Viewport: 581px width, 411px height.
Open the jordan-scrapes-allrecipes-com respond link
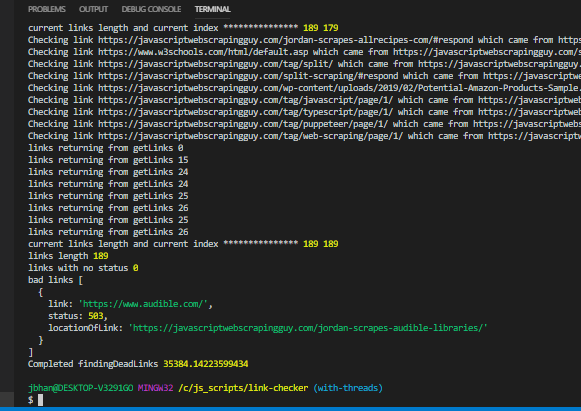point(285,40)
